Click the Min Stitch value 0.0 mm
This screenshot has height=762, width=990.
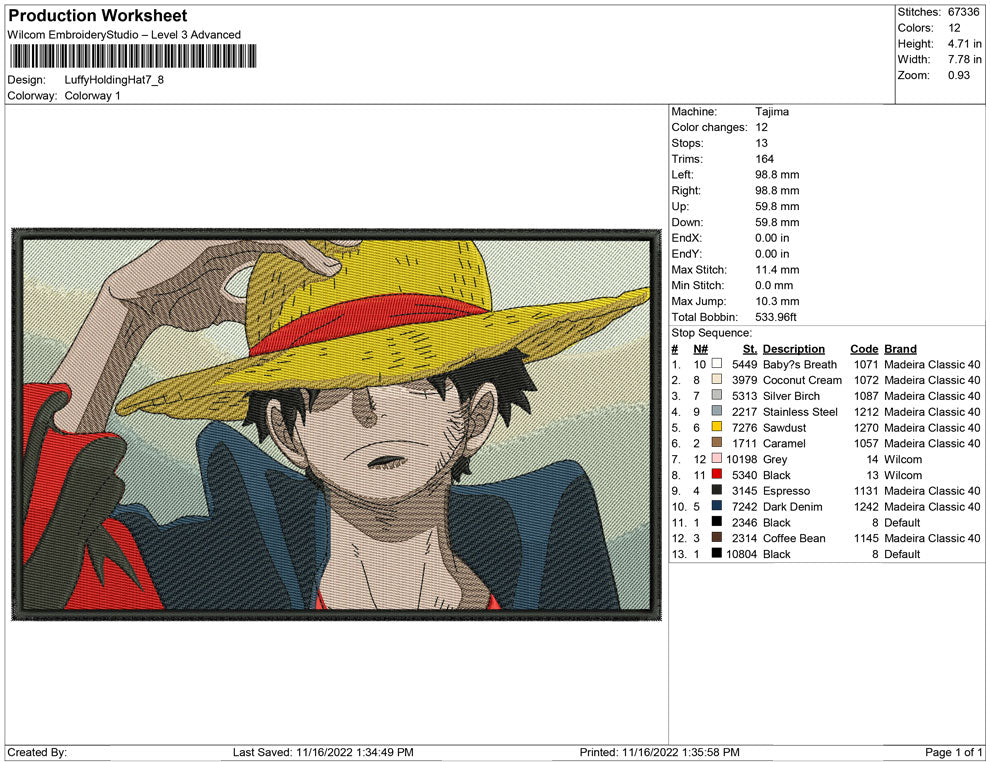click(774, 285)
